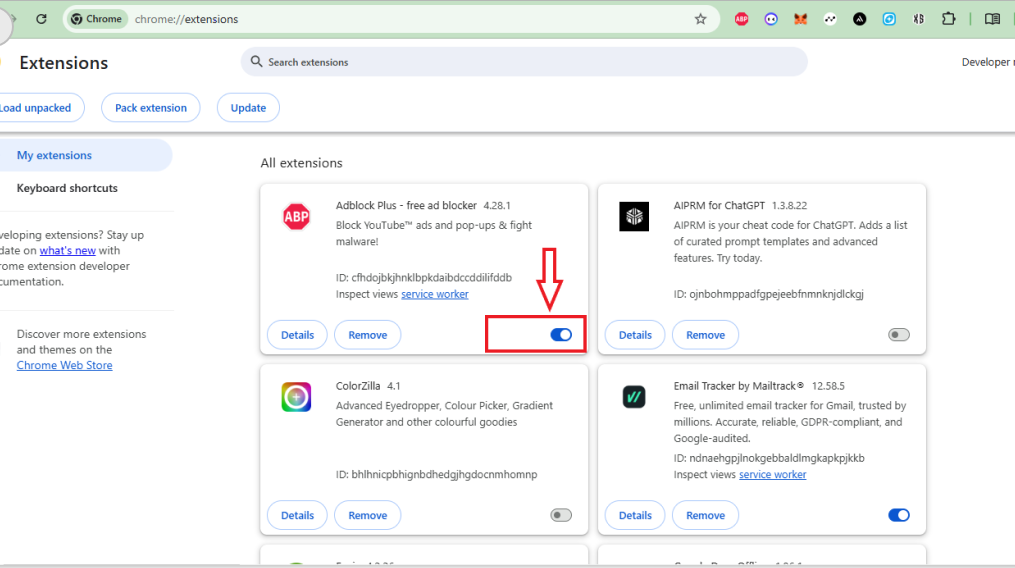Viewport: 1015px width, 568px height.
Task: Open the Extensions puzzle piece menu
Action: (949, 19)
